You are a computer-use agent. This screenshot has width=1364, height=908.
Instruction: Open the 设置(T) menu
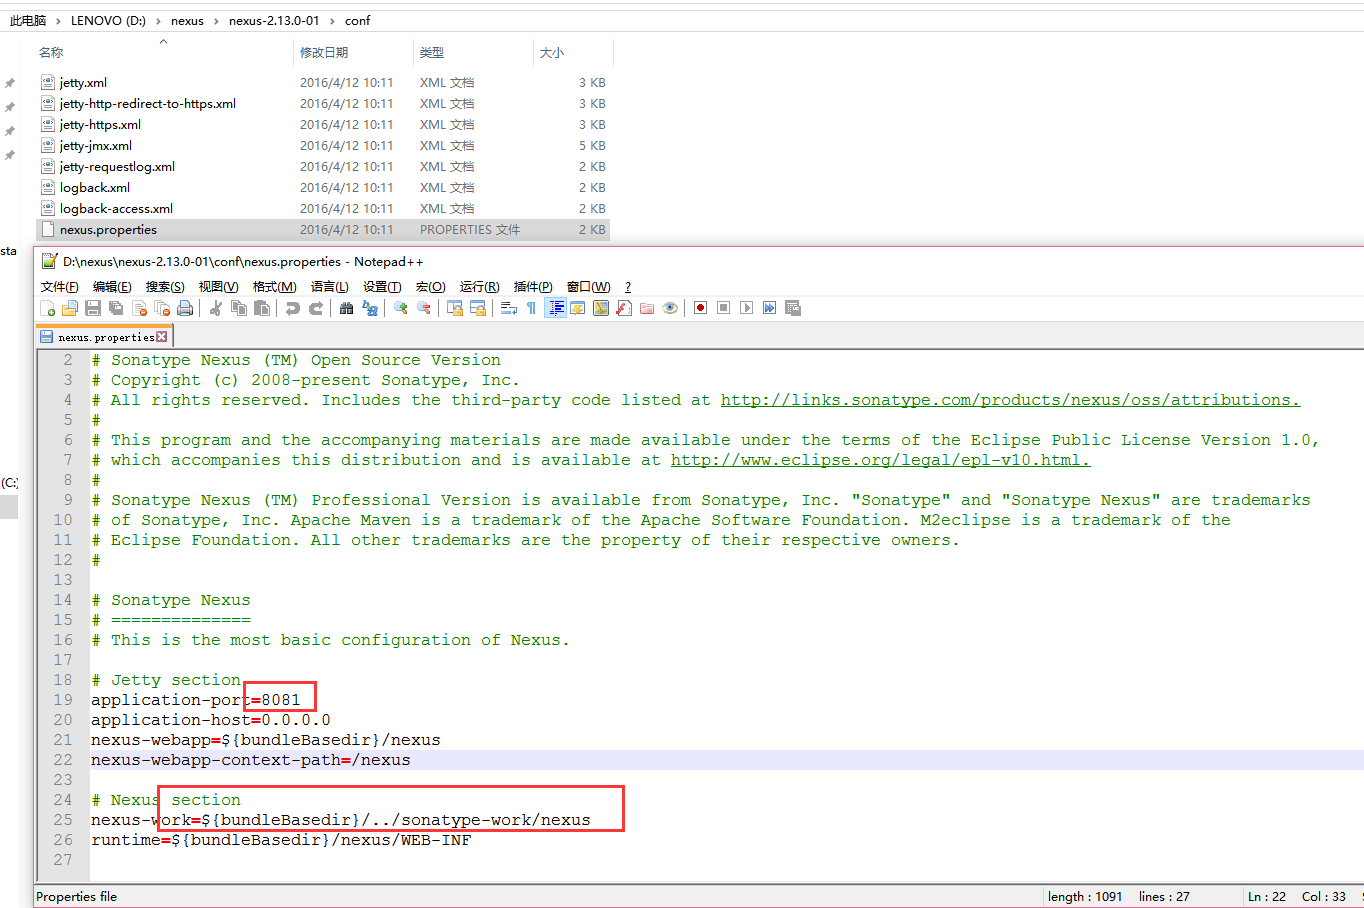coord(382,287)
